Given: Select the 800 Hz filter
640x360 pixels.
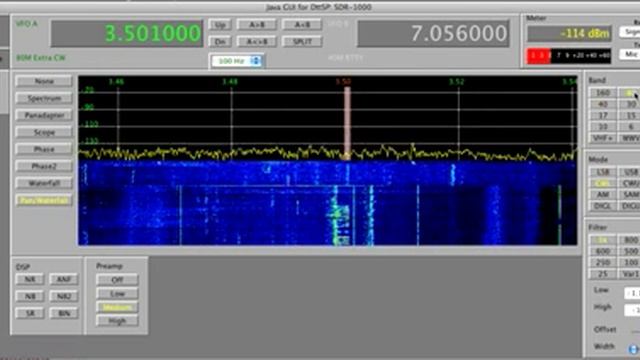Looking at the screenshot, I should pos(630,240).
